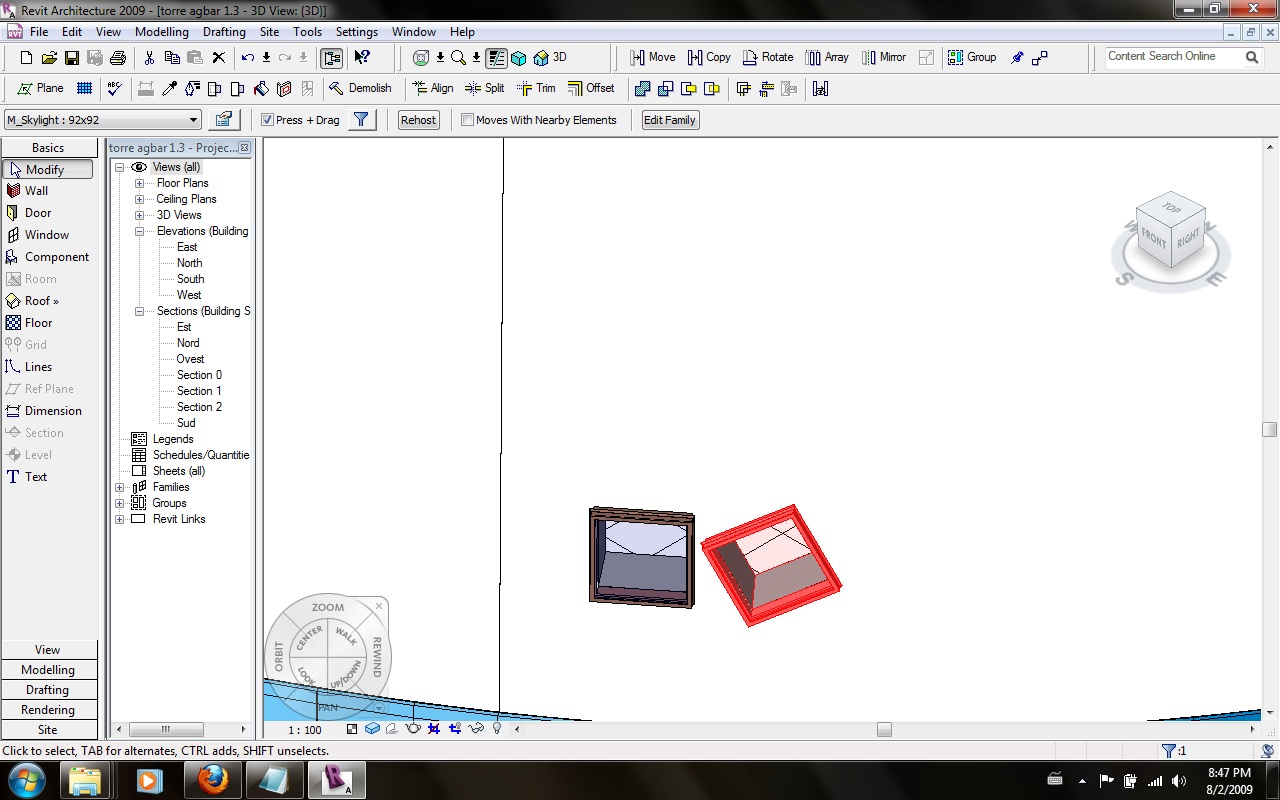Screen dimensions: 1280x800
Task: Open the element properties icon beside type selector
Action: coord(224,120)
